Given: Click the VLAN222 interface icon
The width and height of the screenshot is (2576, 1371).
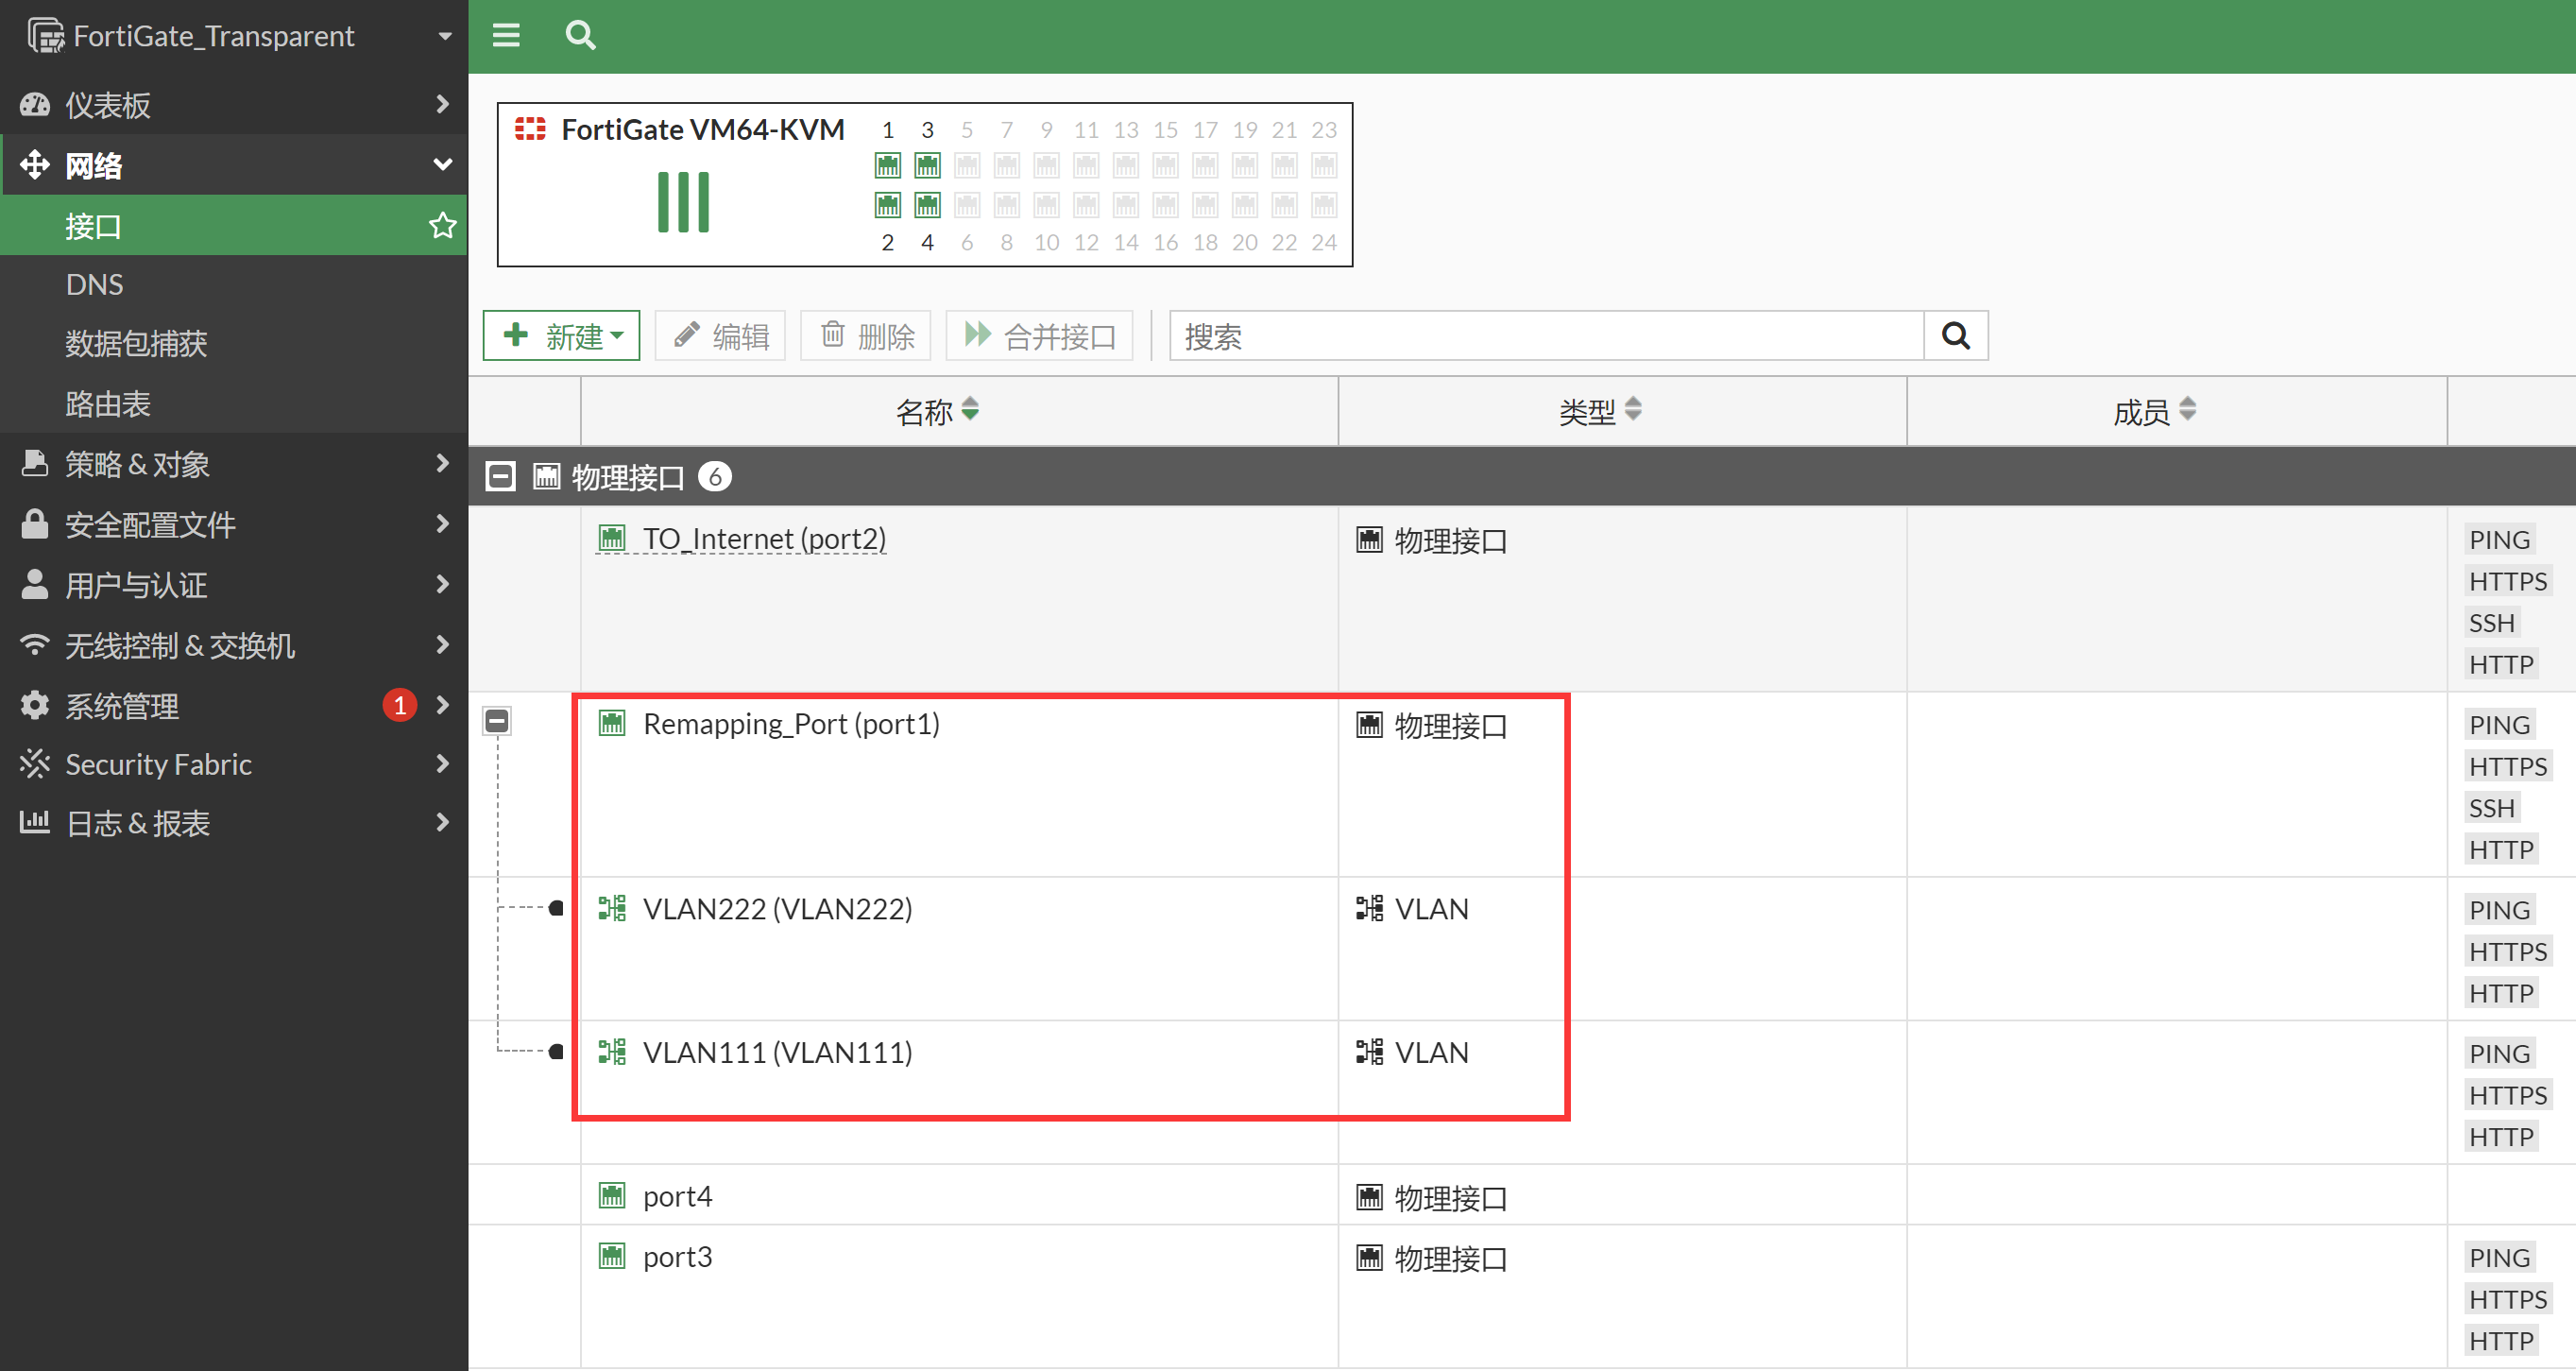Looking at the screenshot, I should click(x=612, y=908).
